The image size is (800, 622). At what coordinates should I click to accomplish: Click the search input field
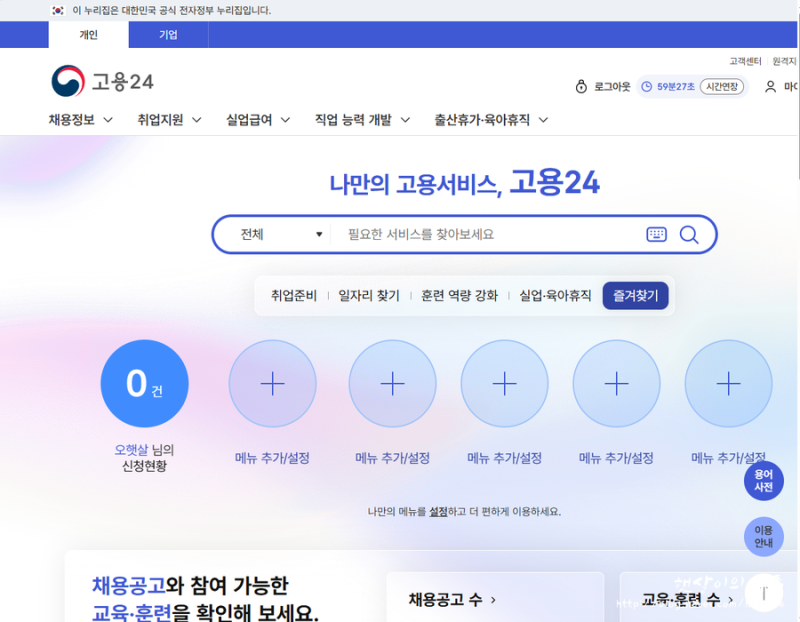487,234
